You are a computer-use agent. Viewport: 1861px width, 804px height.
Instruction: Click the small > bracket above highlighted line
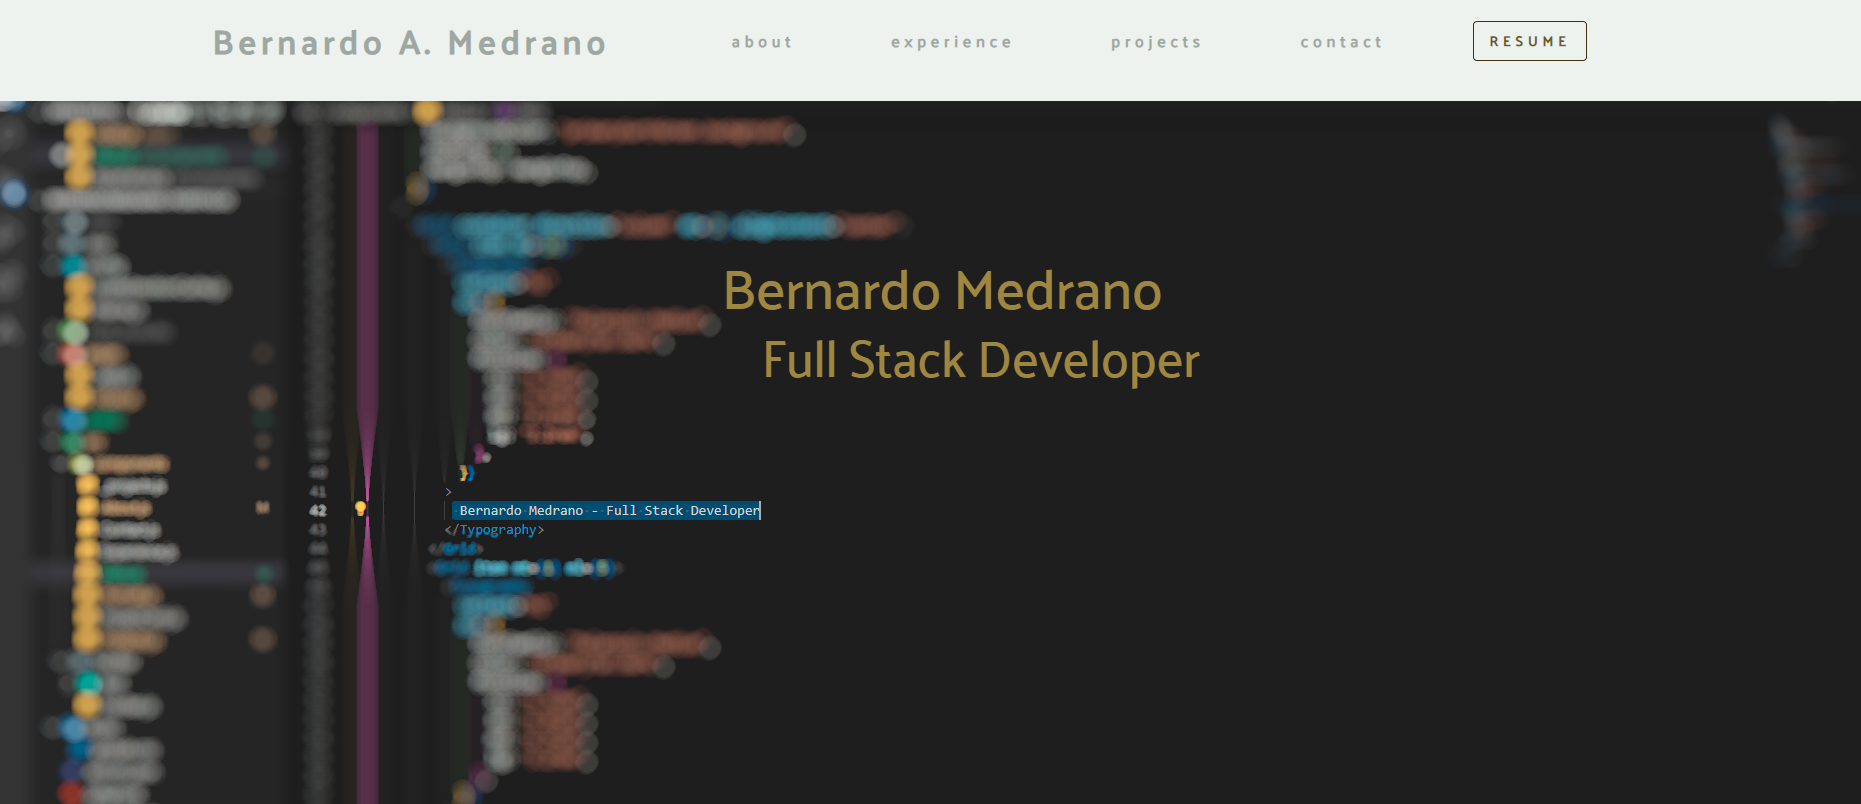click(448, 492)
